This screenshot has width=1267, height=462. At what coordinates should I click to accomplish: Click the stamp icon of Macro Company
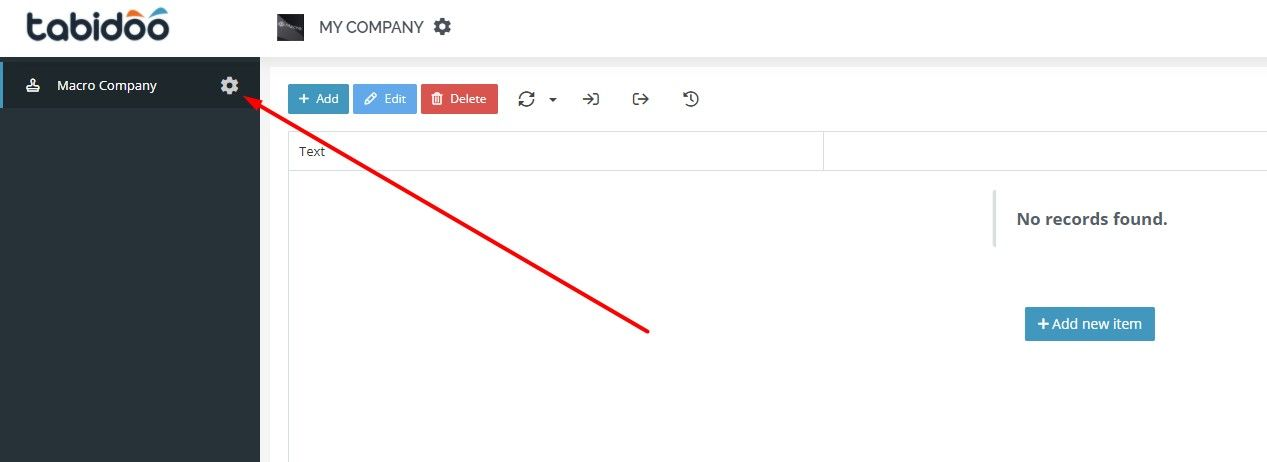point(34,86)
